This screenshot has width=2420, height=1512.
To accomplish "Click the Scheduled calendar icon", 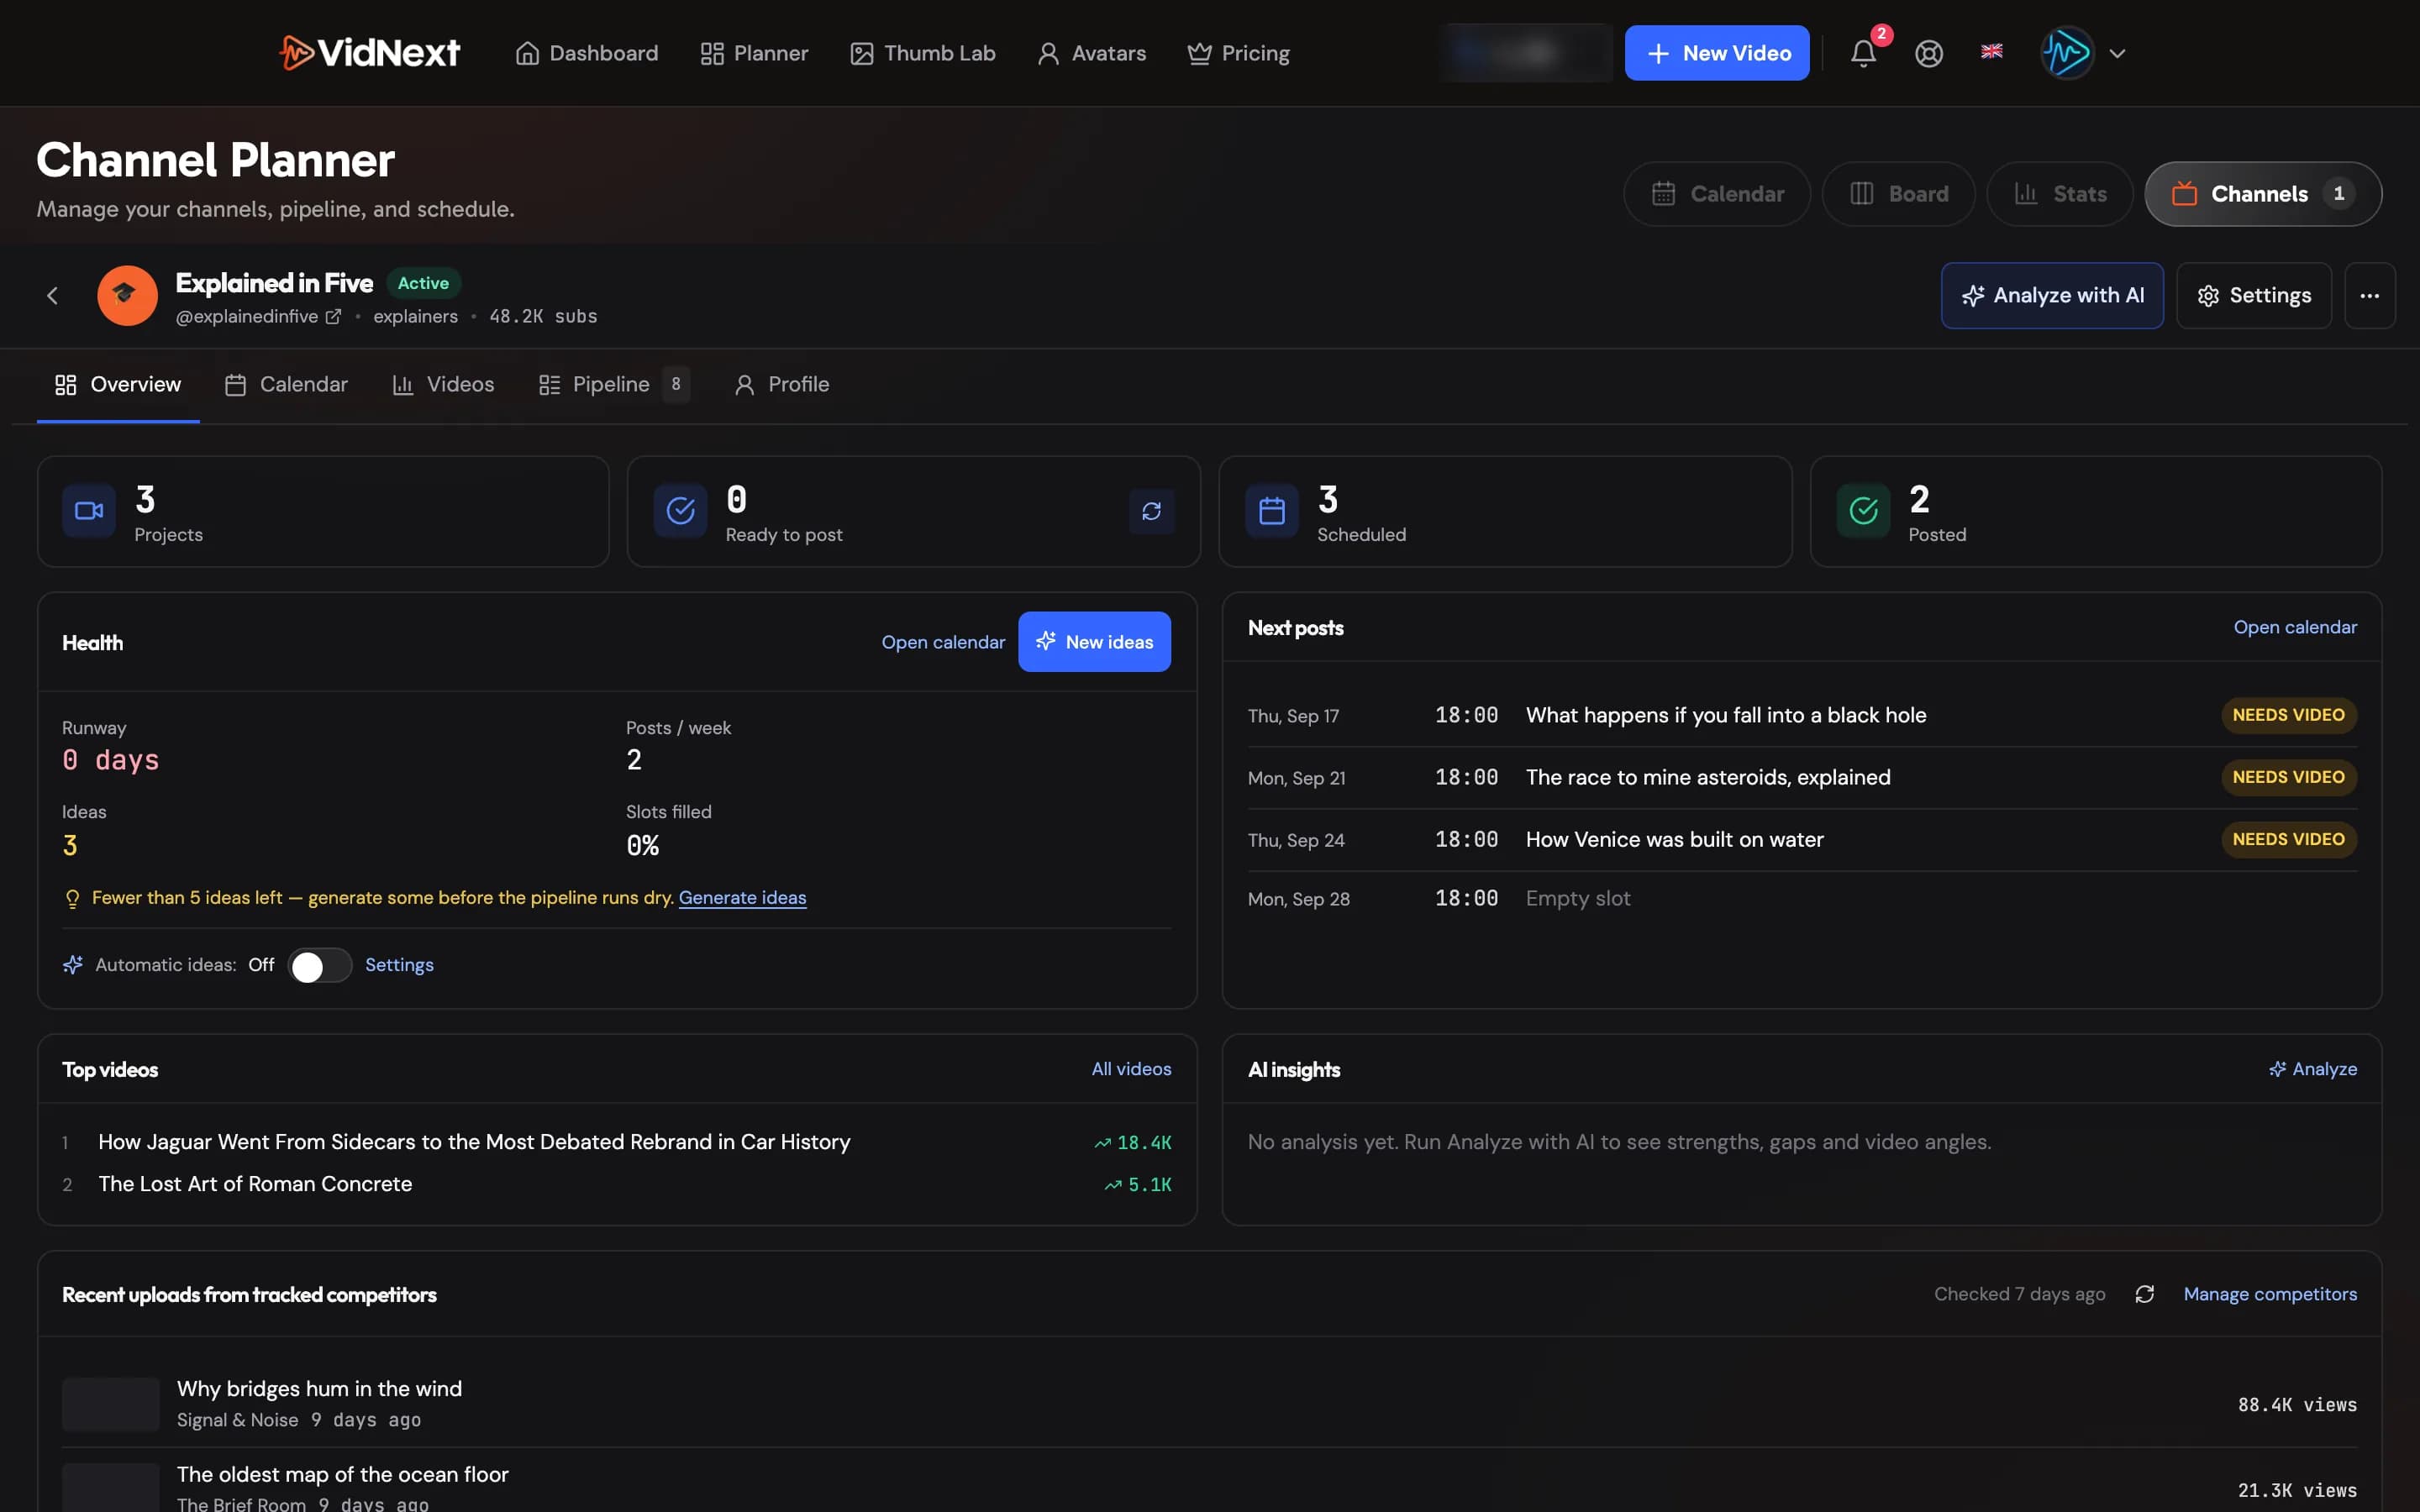I will pyautogui.click(x=1271, y=511).
